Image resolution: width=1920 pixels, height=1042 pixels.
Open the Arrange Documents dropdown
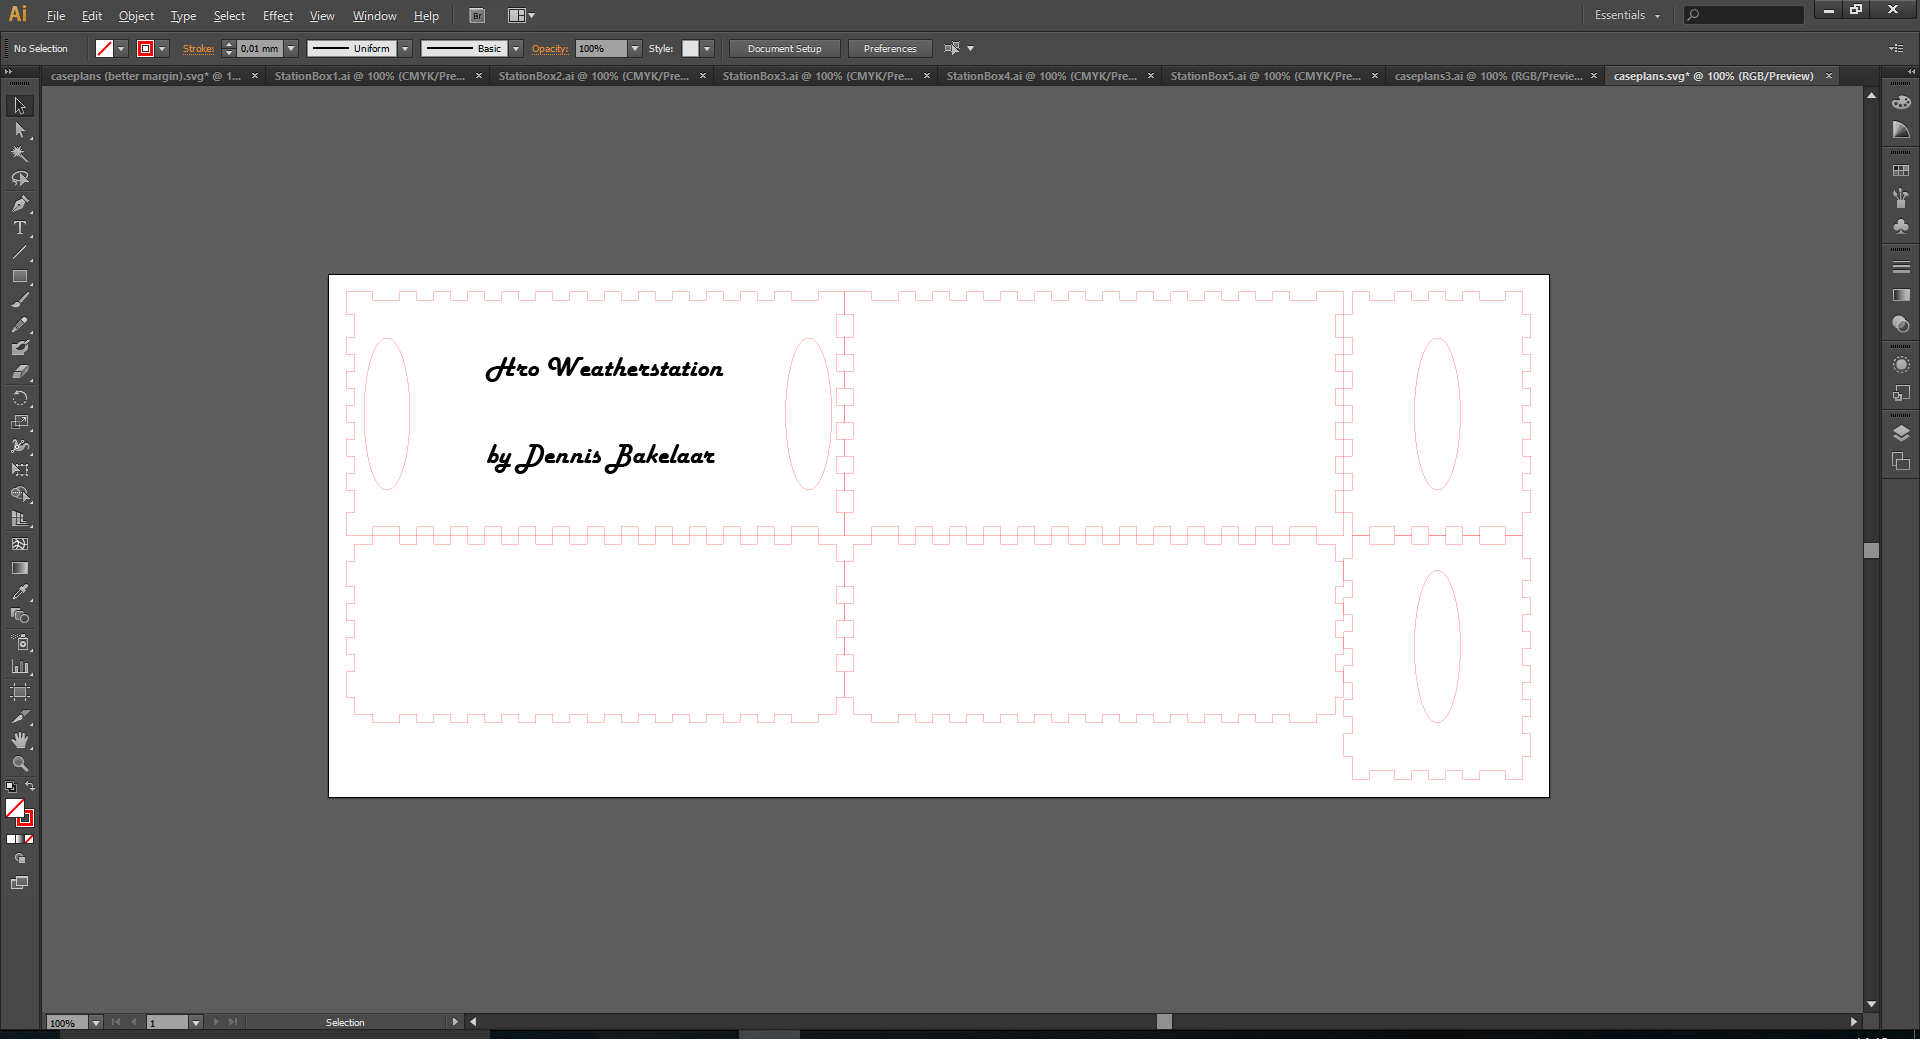pos(521,16)
